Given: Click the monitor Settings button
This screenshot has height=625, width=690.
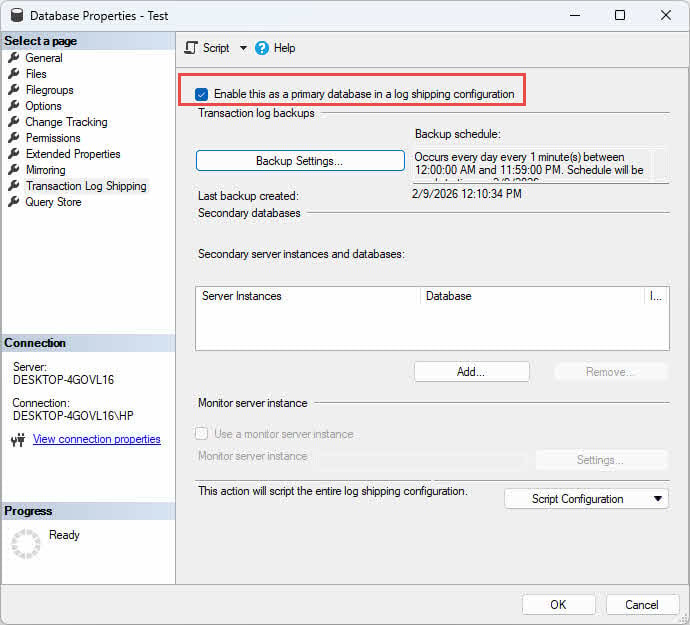Looking at the screenshot, I should (x=602, y=460).
